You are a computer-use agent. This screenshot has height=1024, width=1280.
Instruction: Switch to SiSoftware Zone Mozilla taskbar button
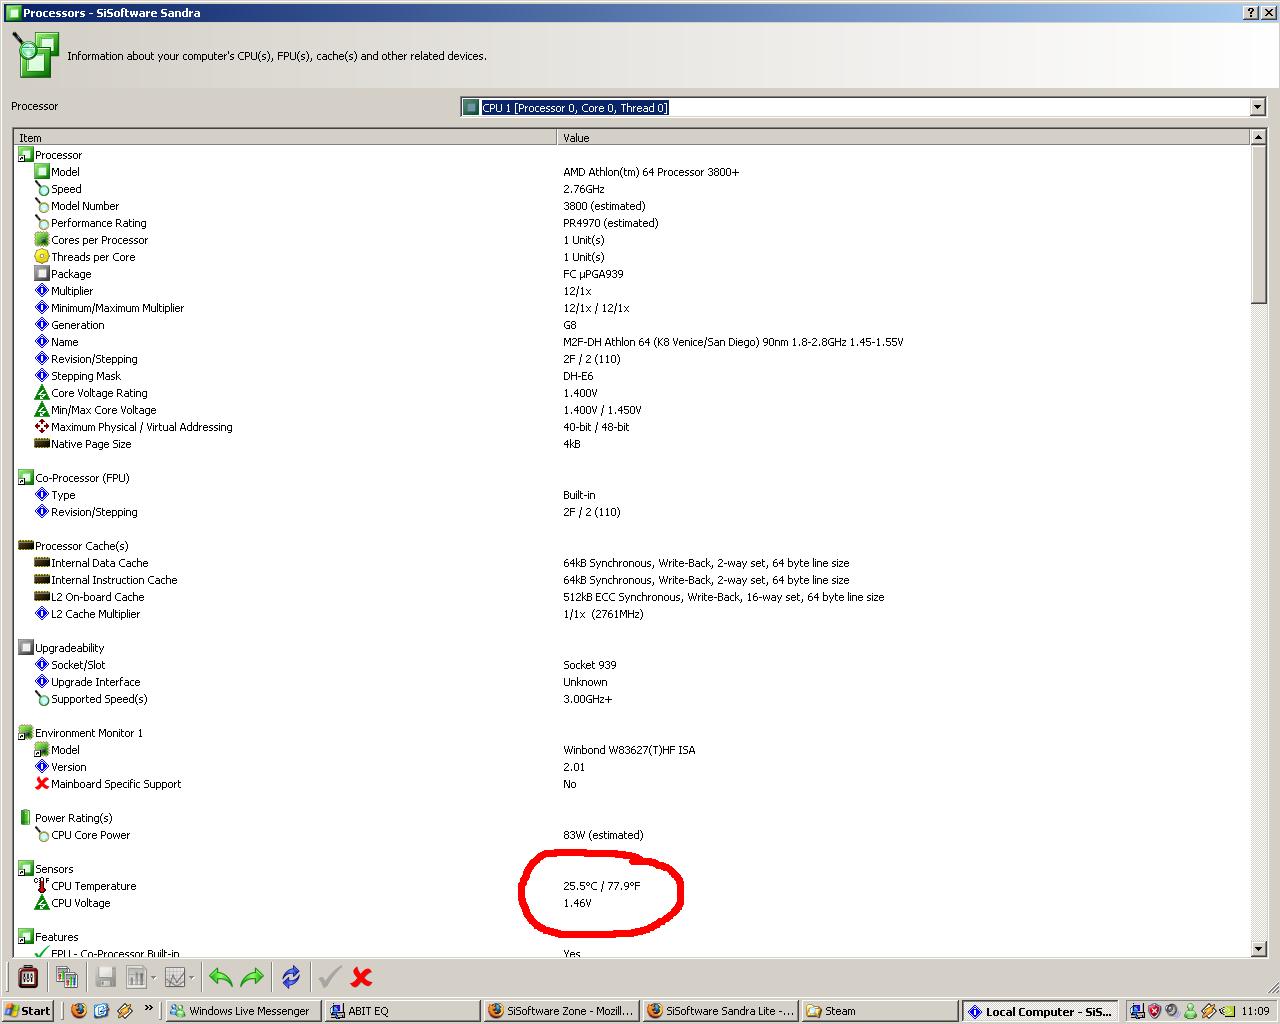(562, 1011)
